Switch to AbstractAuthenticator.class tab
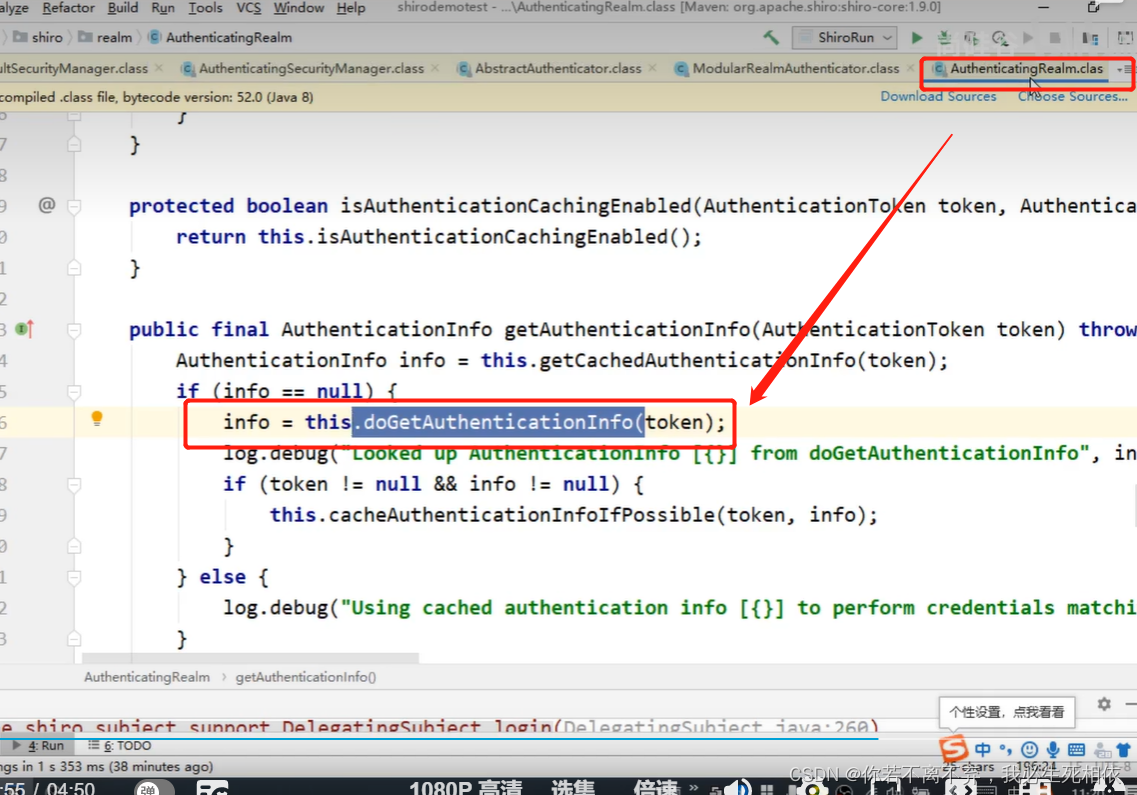 [558, 68]
